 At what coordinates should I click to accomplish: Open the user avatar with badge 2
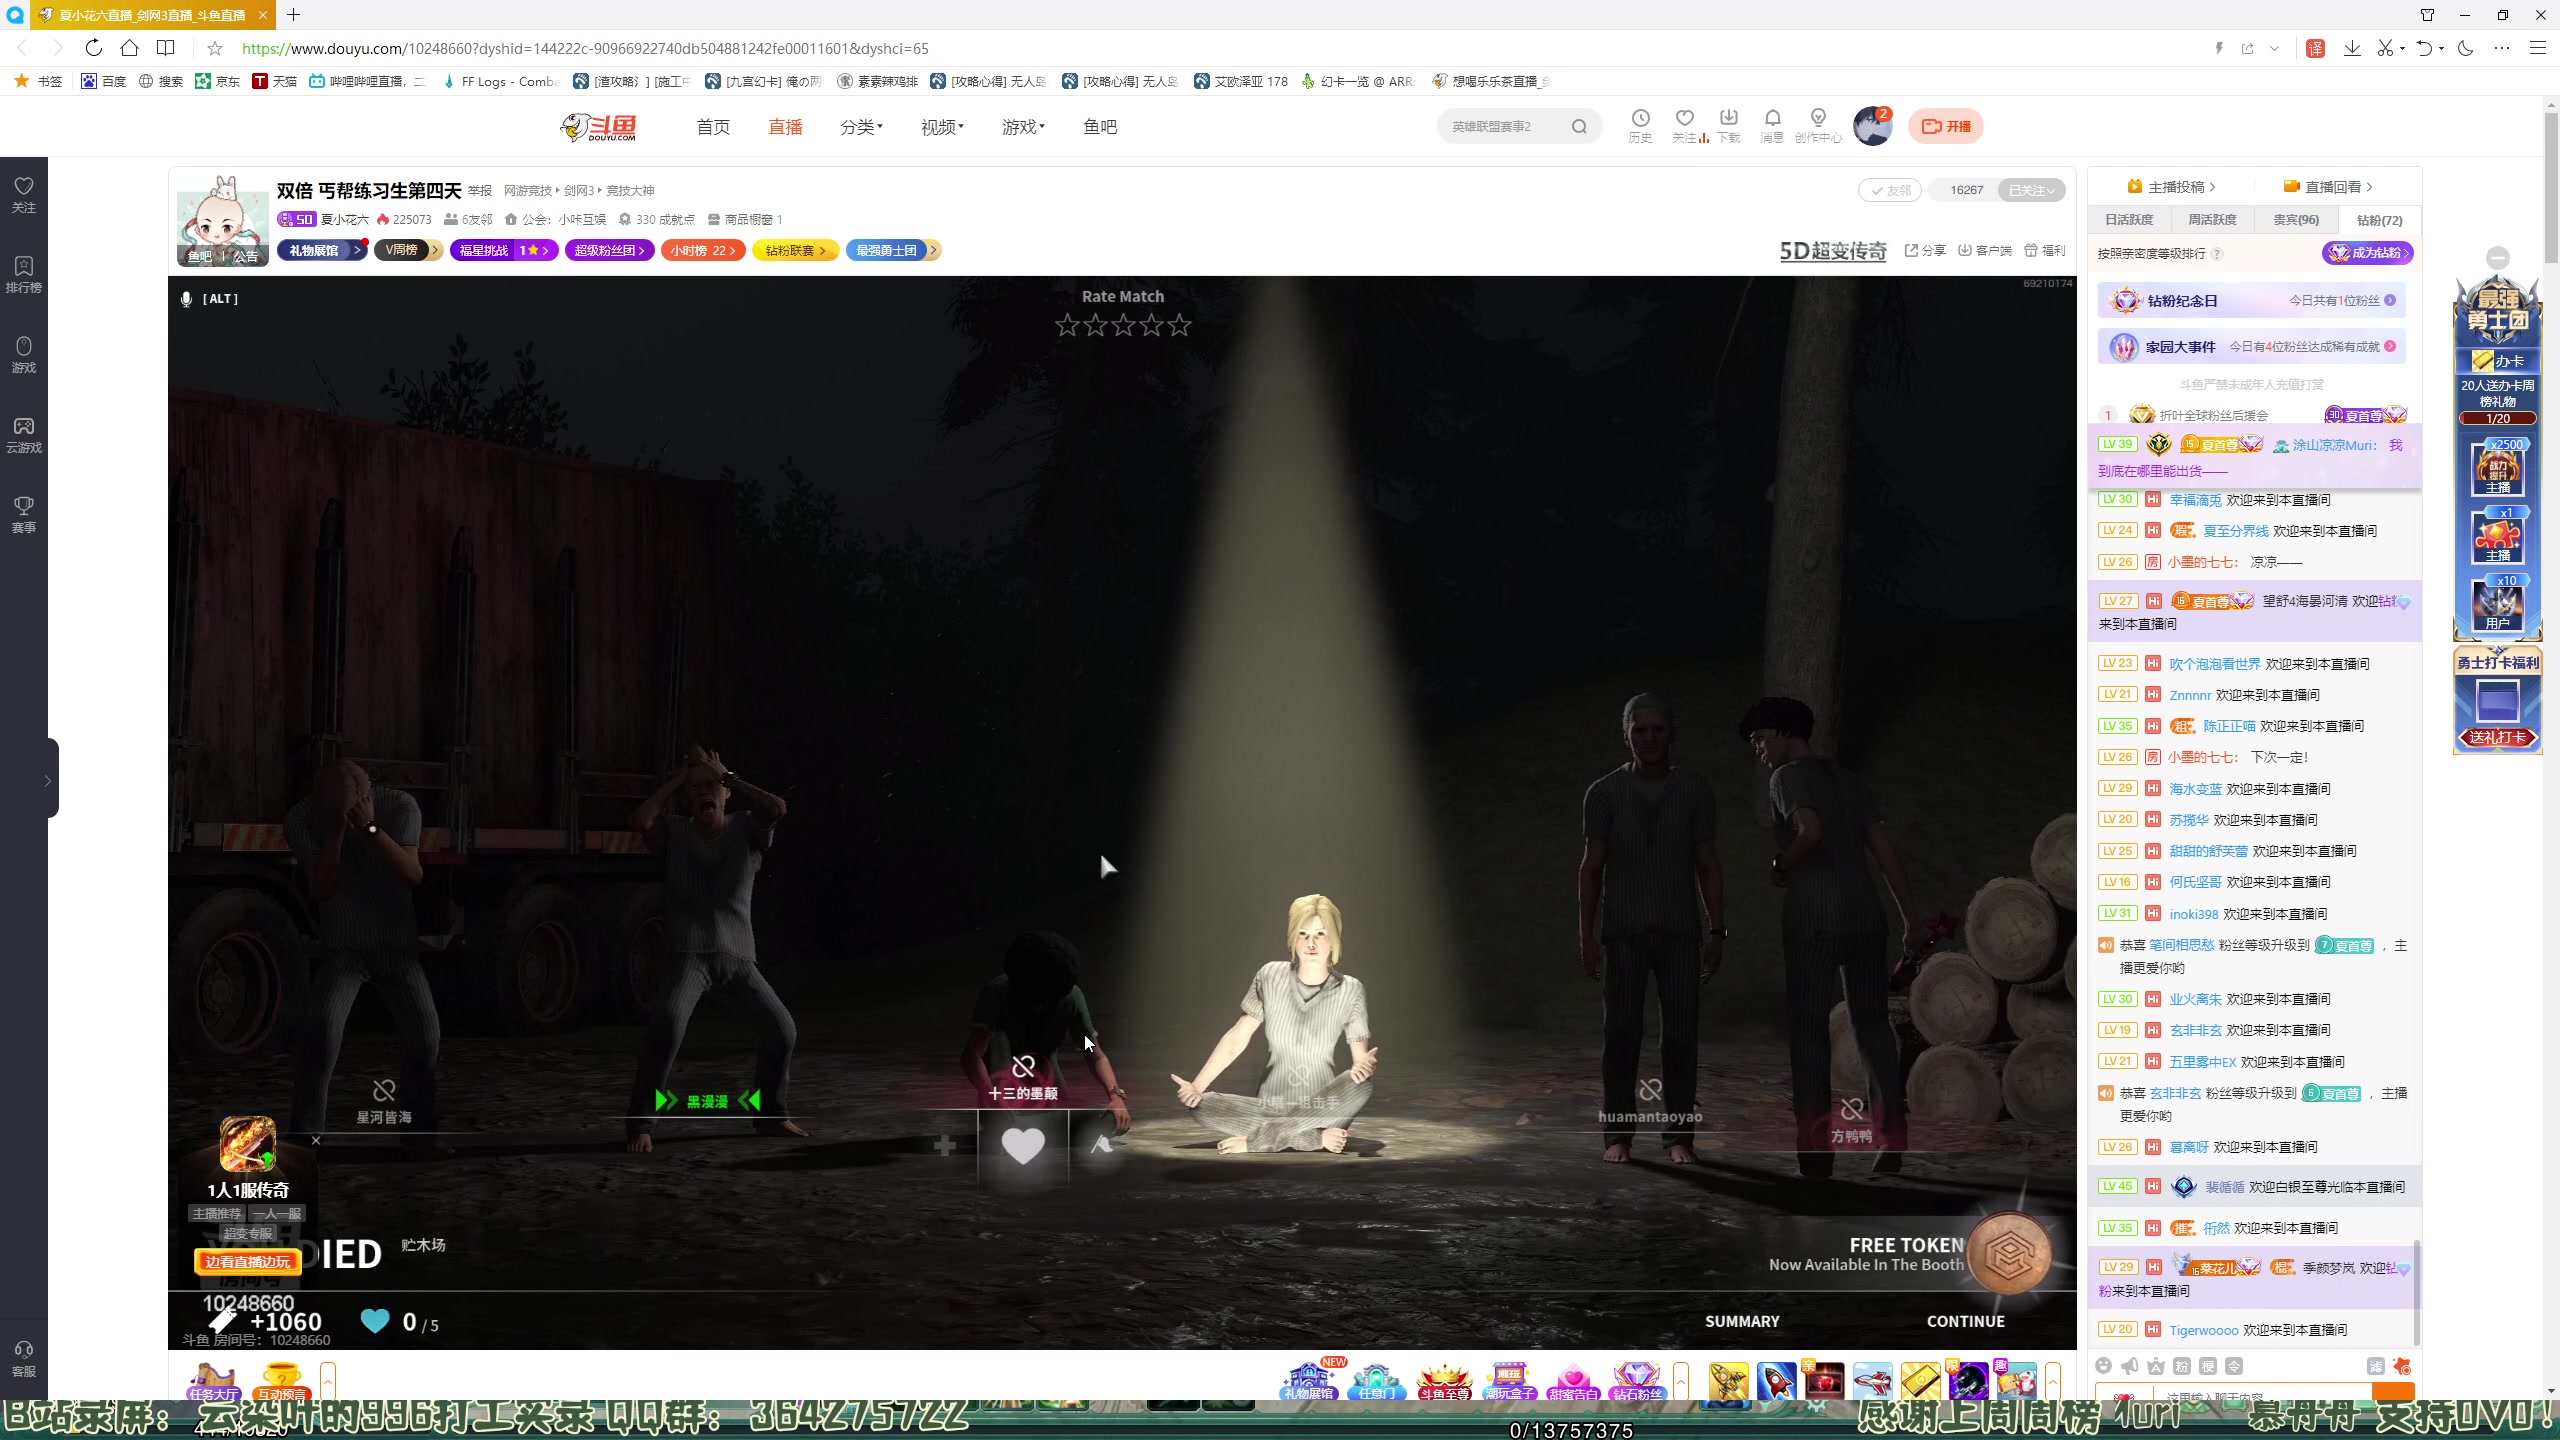coord(1872,126)
